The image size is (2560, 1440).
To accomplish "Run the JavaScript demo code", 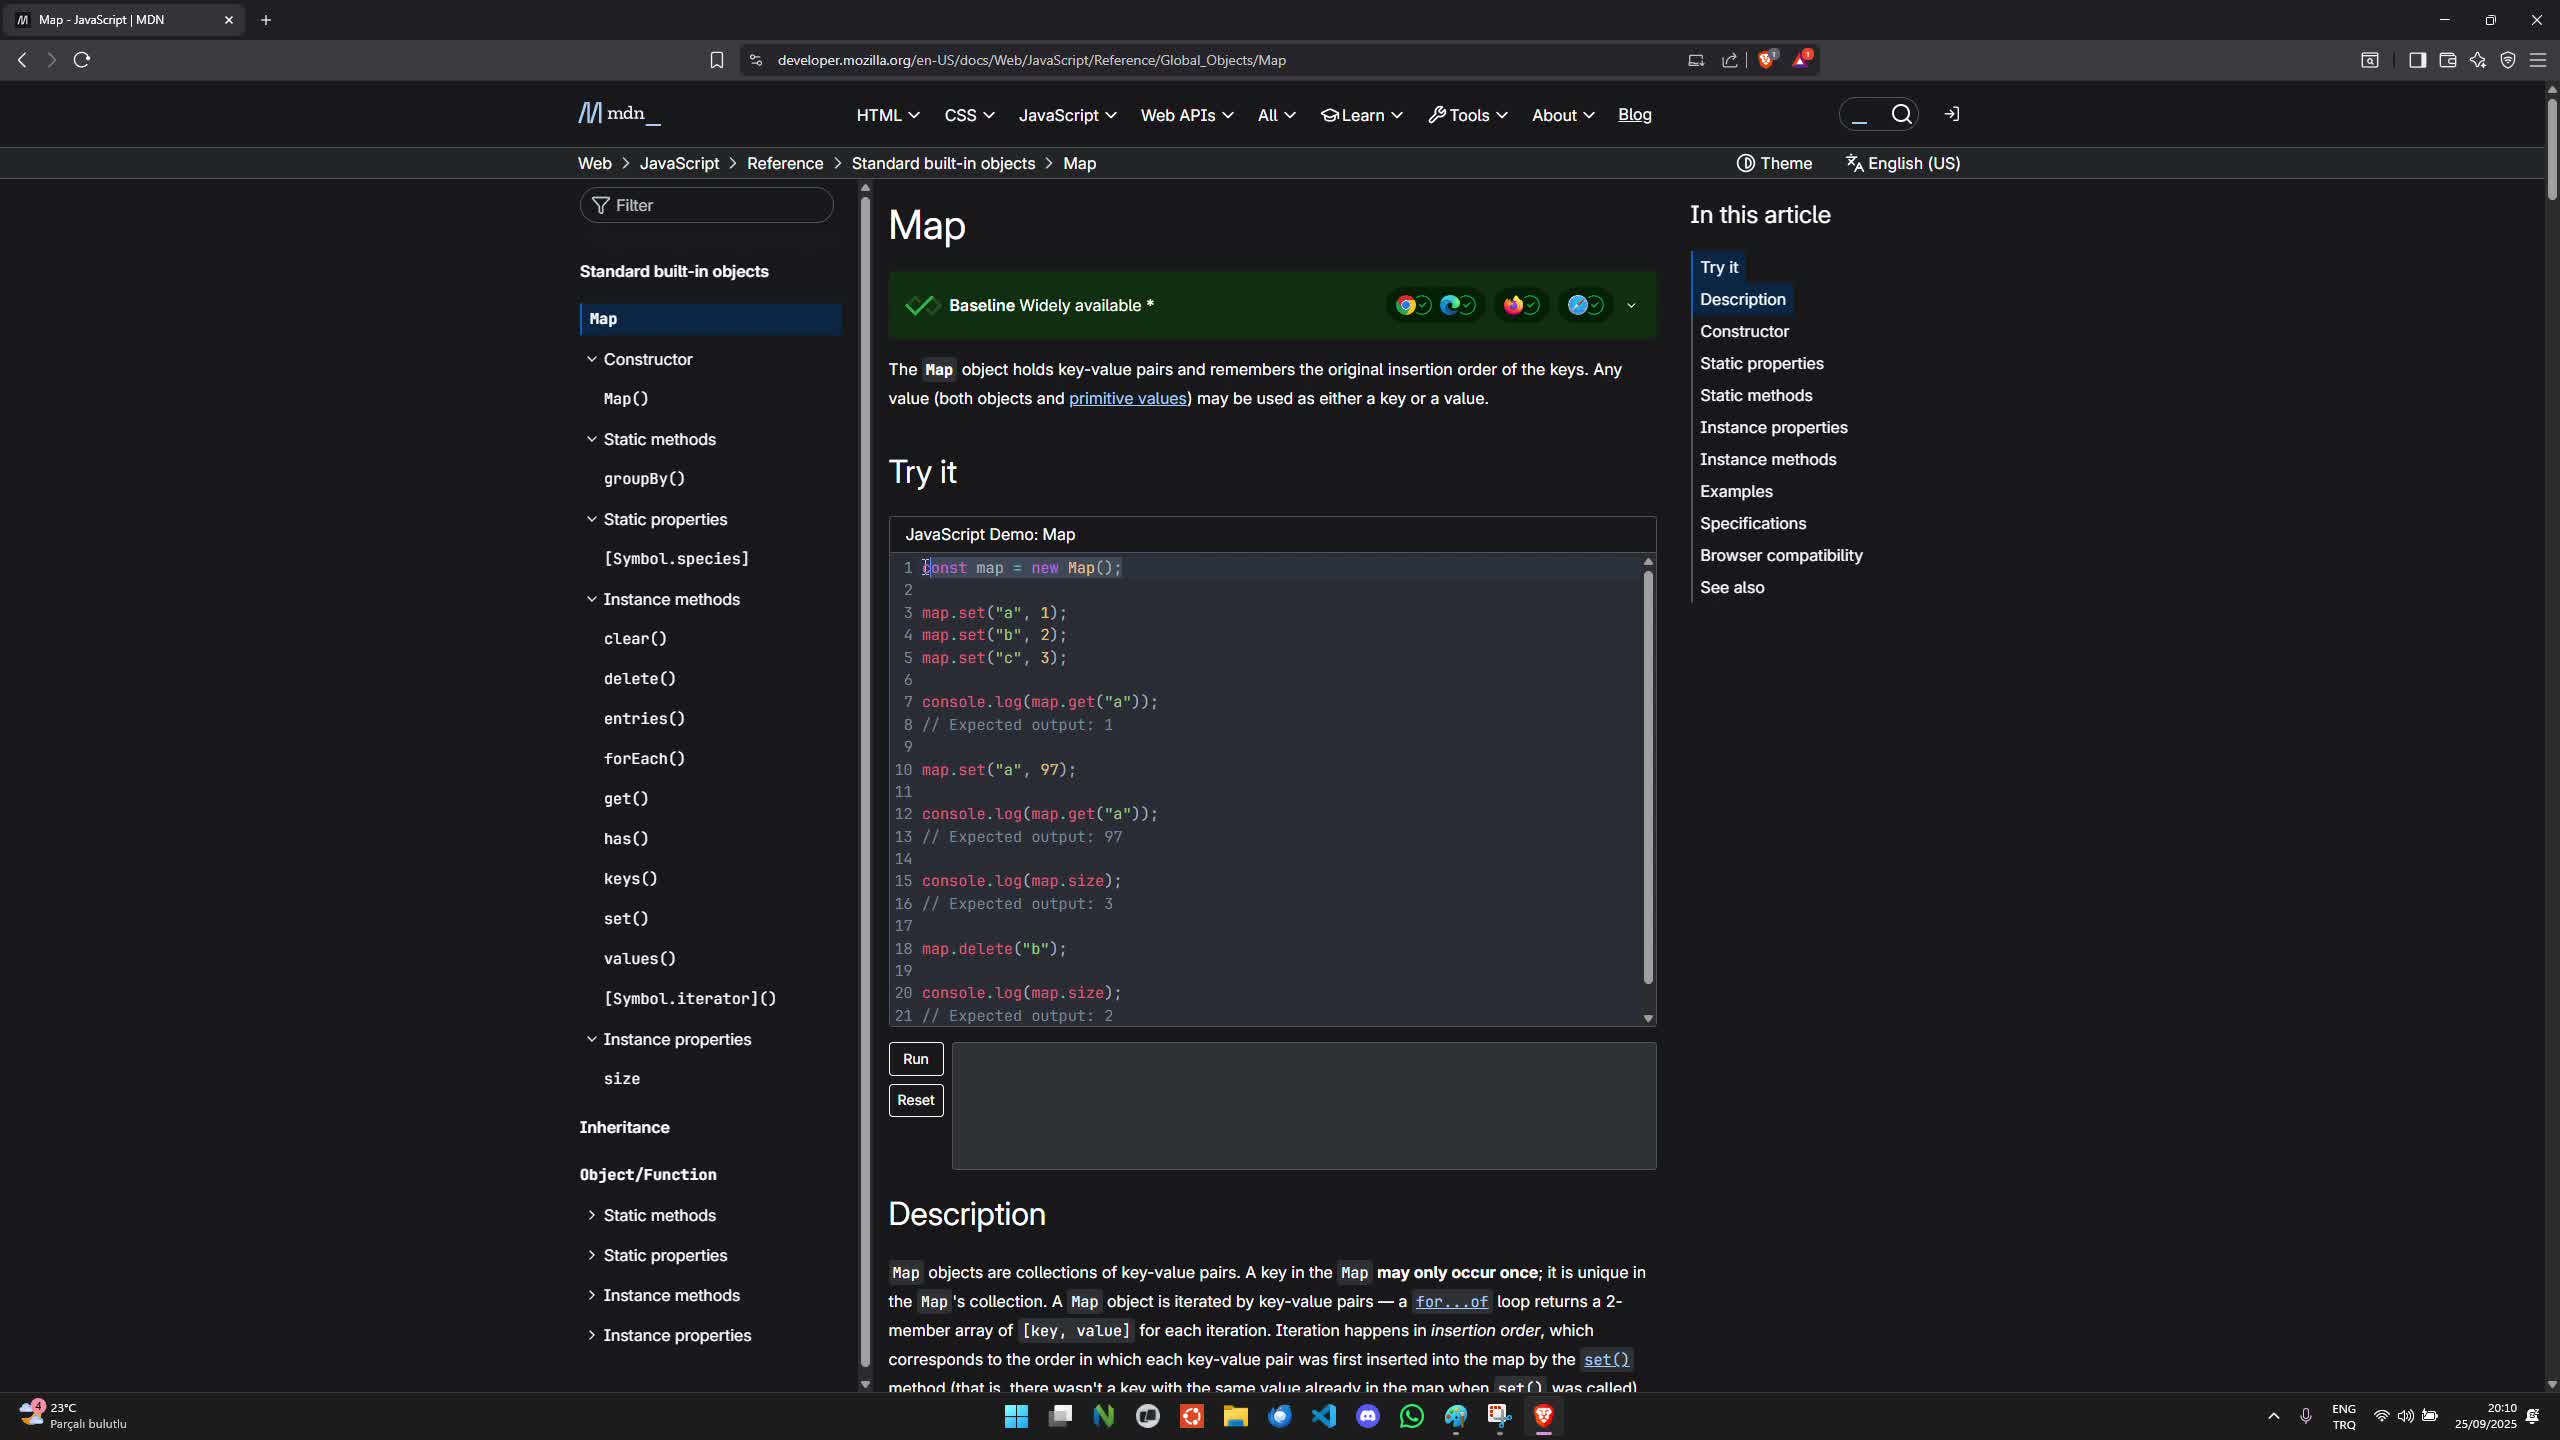I will [915, 1059].
